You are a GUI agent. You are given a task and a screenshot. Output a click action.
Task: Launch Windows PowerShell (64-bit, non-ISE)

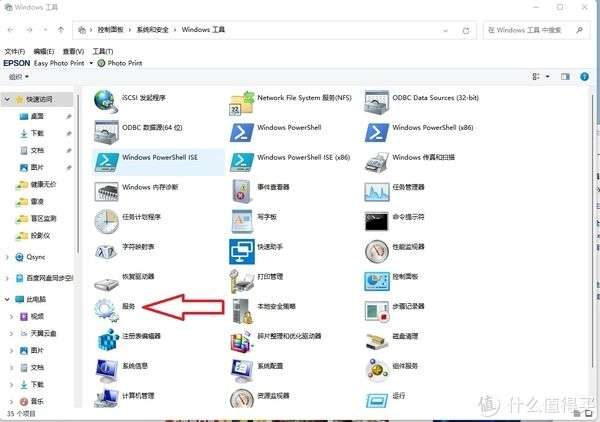point(276,132)
